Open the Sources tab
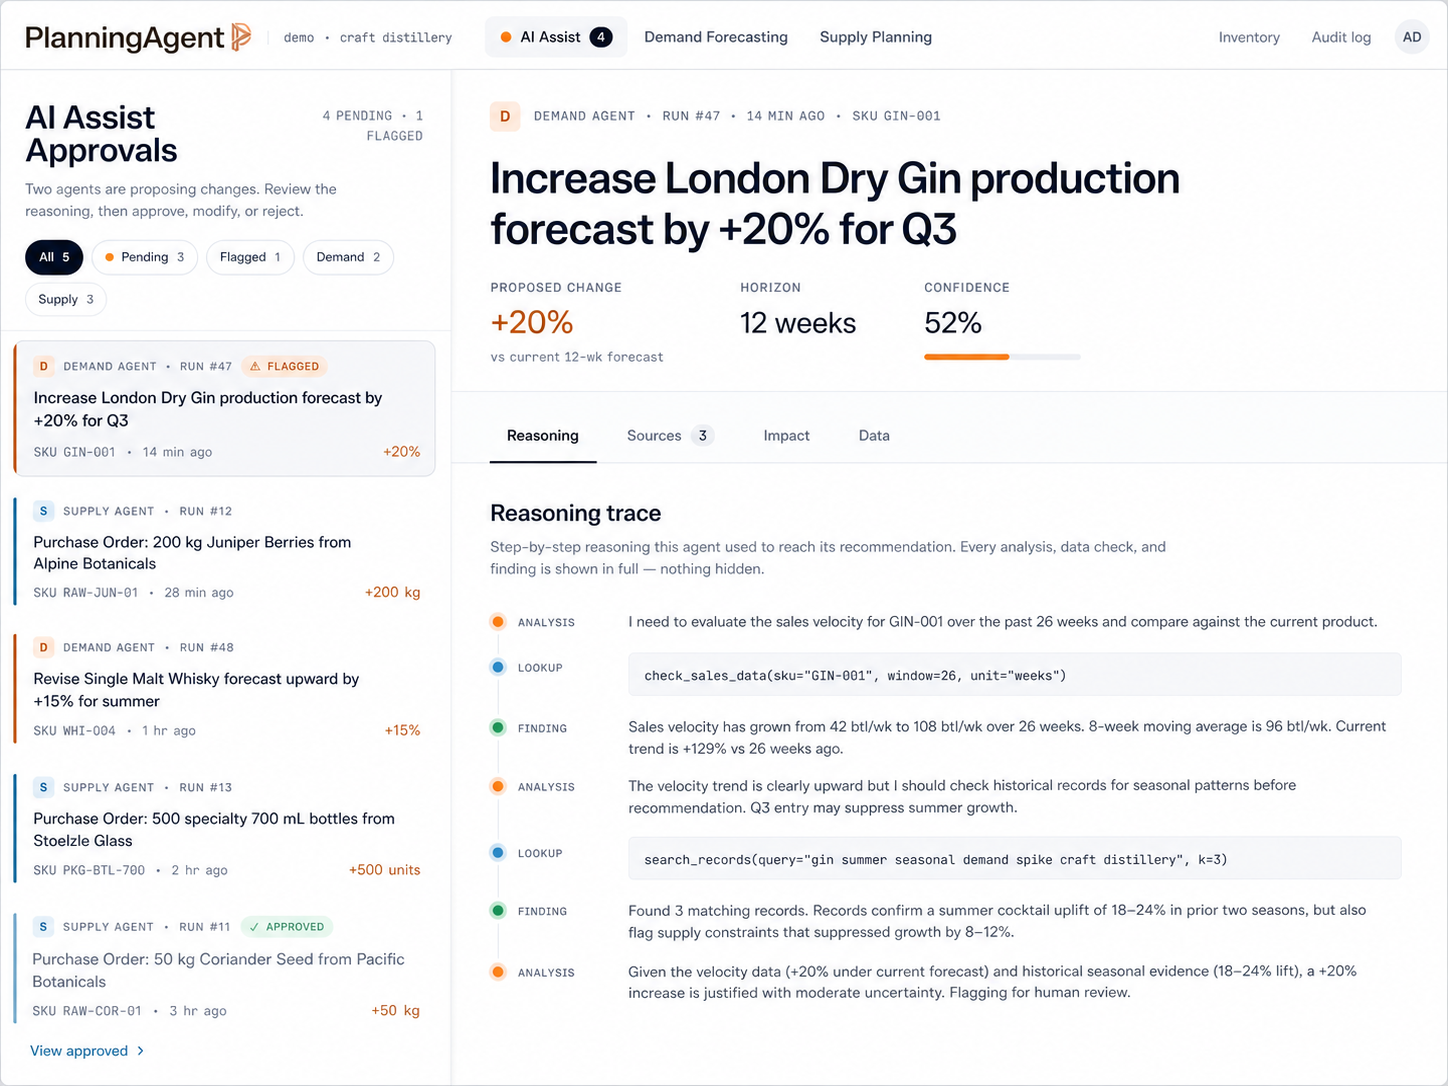Viewport: 1448px width, 1086px height. click(x=670, y=436)
